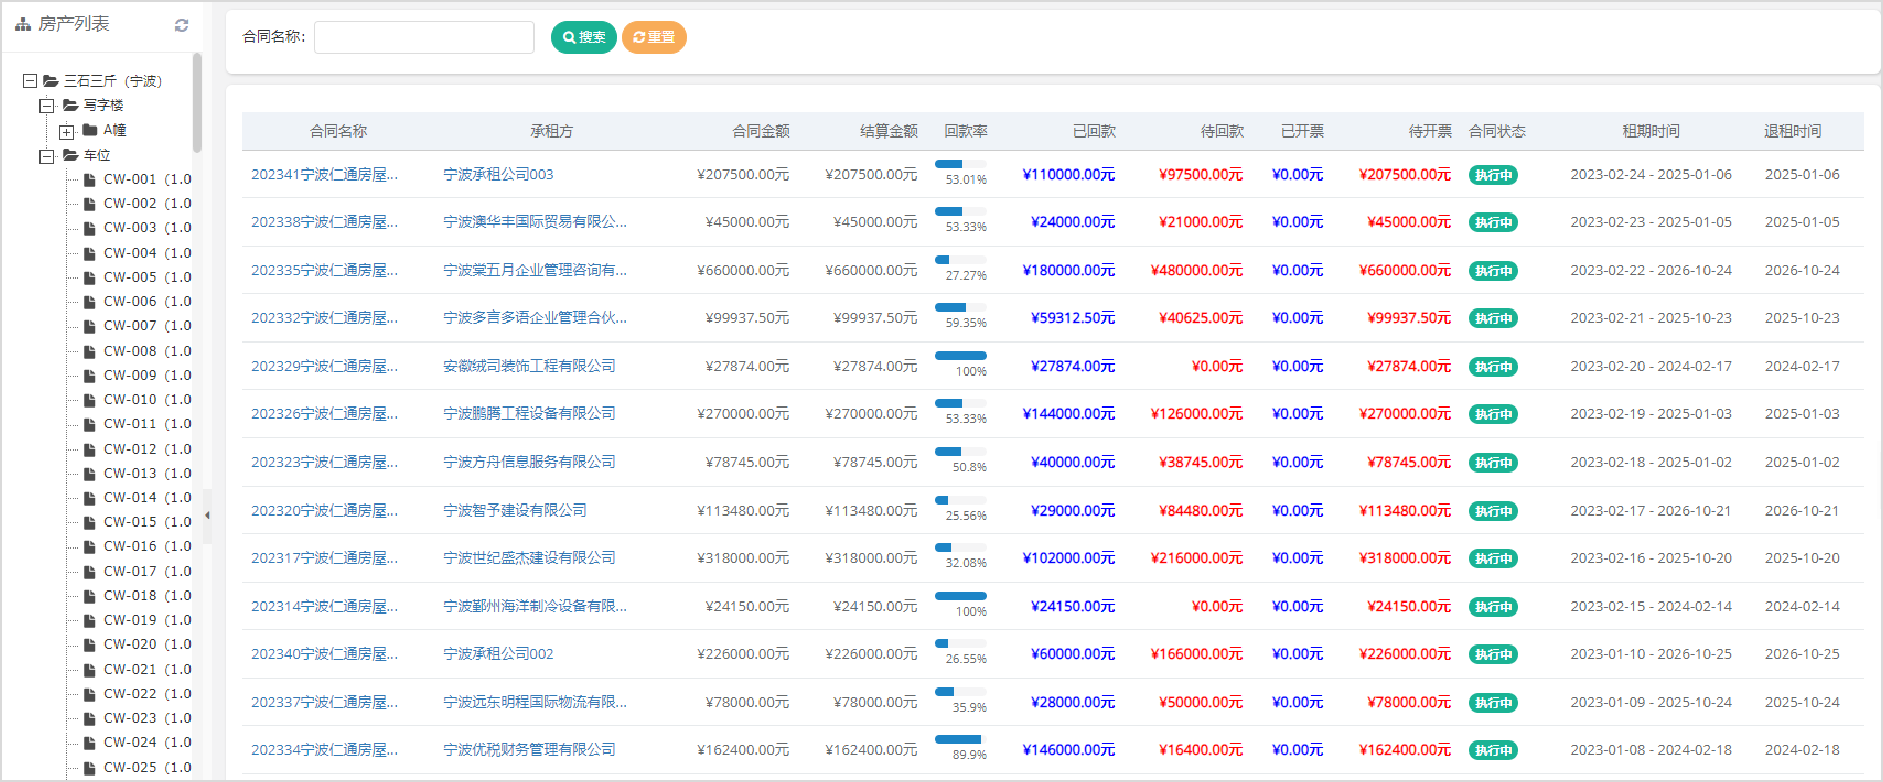The image size is (1883, 782).
Task: Expand the A幢 tree node
Action: (x=66, y=131)
